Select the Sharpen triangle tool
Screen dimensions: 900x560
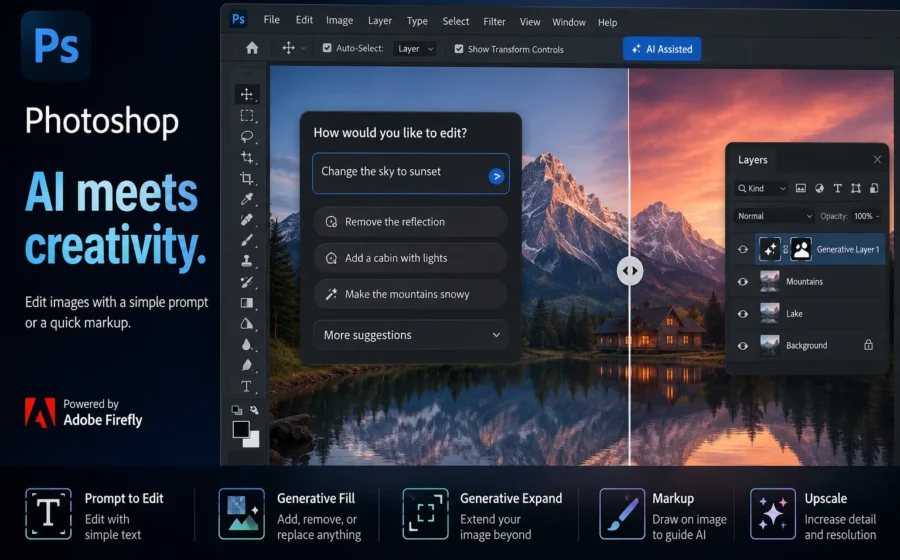[x=247, y=324]
